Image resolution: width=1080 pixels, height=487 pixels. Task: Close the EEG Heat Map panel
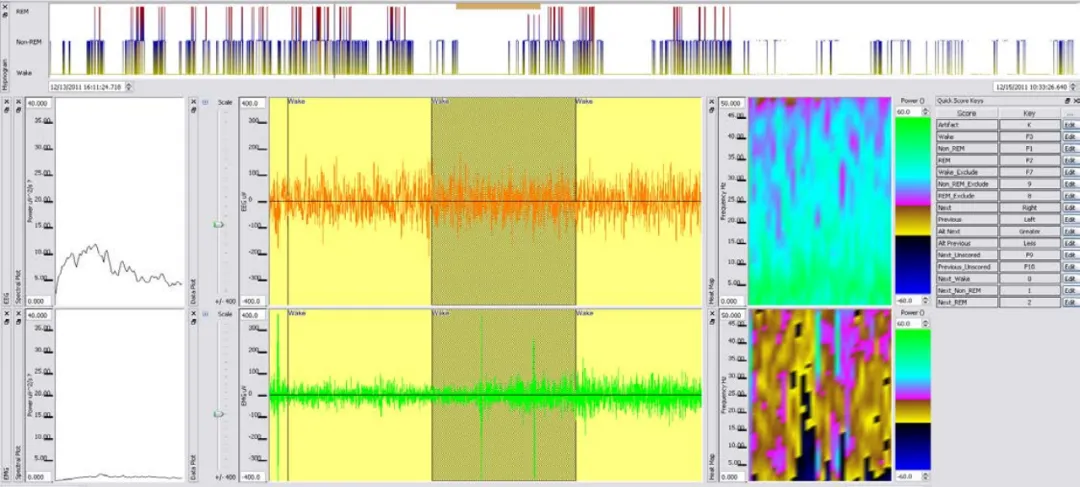point(710,101)
